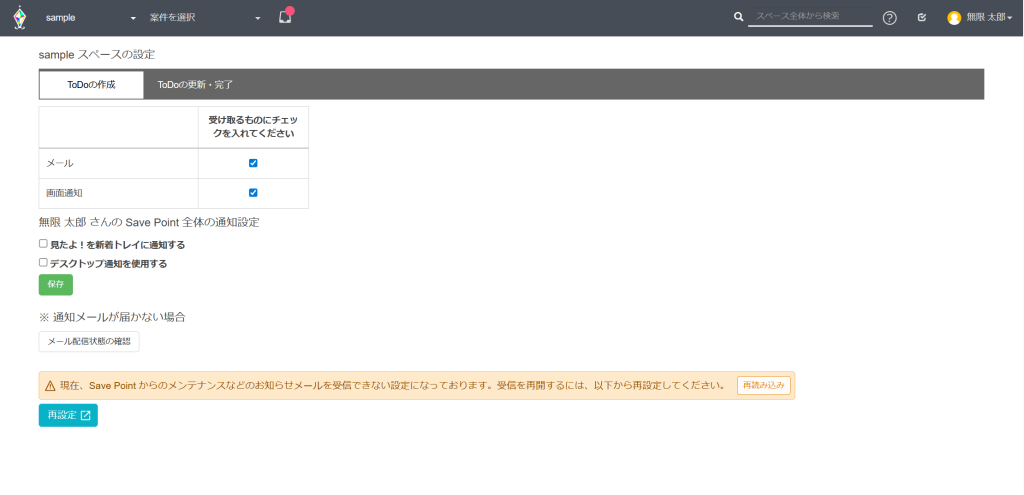The width and height of the screenshot is (1024, 495).
Task: Click the green 保存 button
Action: pos(55,285)
